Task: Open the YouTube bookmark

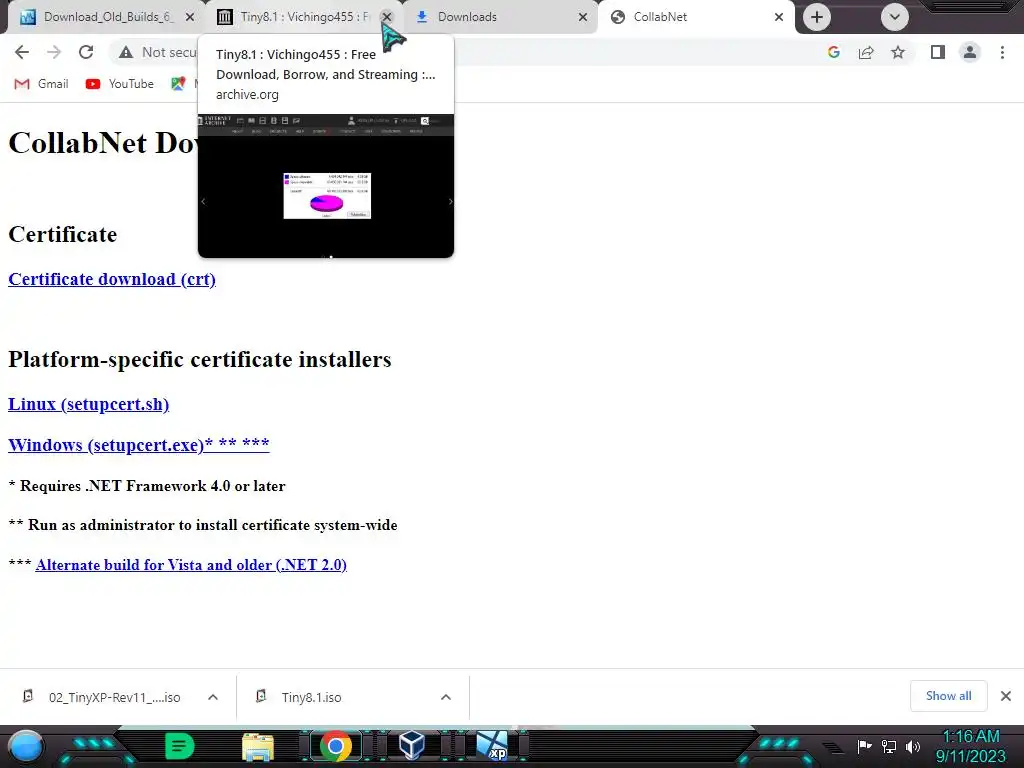Action: 120,84
